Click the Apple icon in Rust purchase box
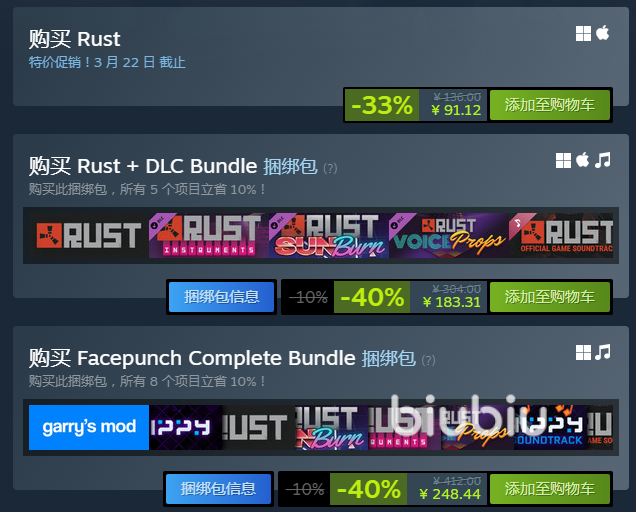 603,33
